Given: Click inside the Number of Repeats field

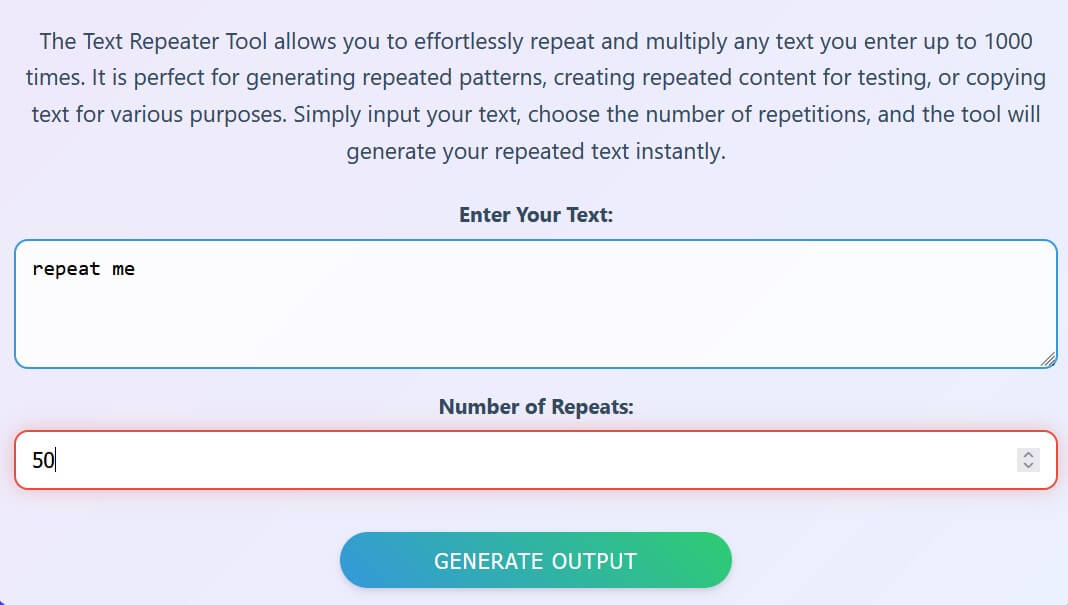Looking at the screenshot, I should (400, 460).
